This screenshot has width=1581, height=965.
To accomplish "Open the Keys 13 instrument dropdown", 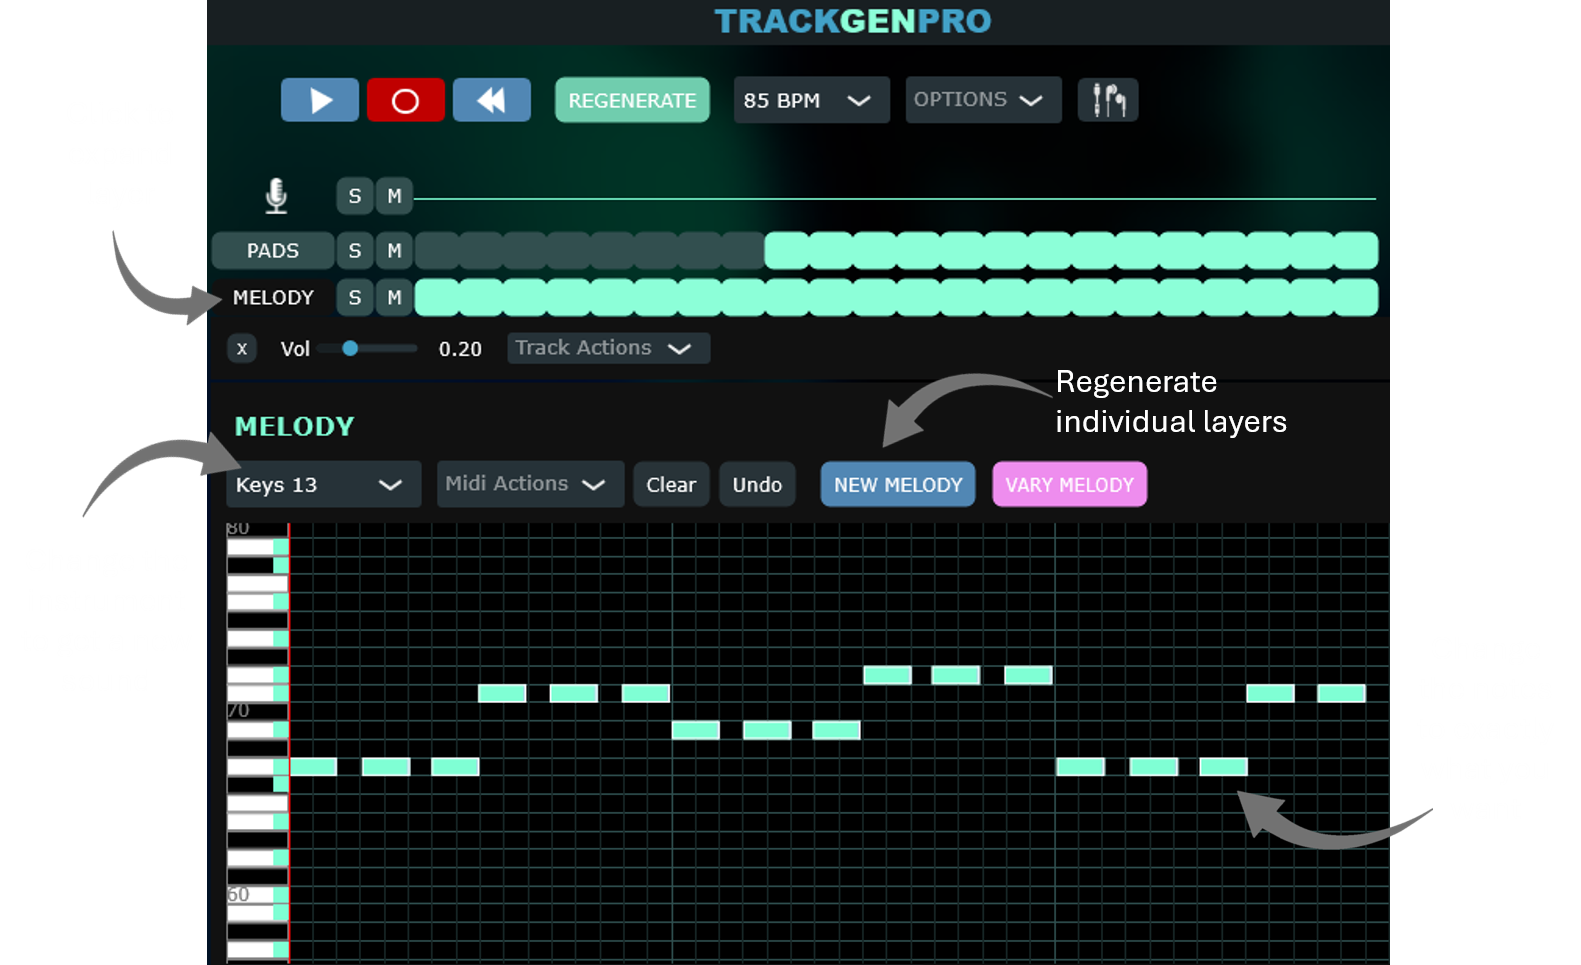I will (322, 485).
